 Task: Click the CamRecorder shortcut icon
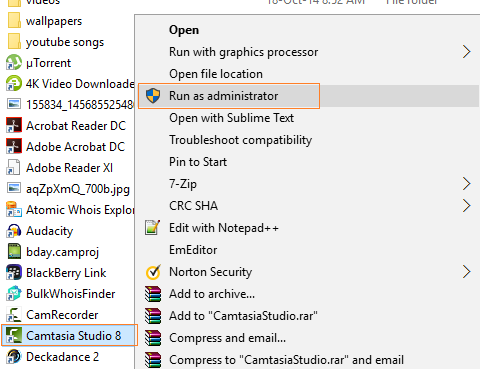(x=14, y=314)
